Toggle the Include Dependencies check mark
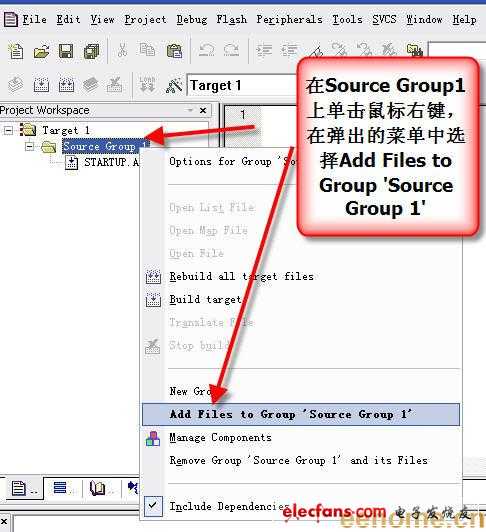Screen dimensions: 486x532 153,506
